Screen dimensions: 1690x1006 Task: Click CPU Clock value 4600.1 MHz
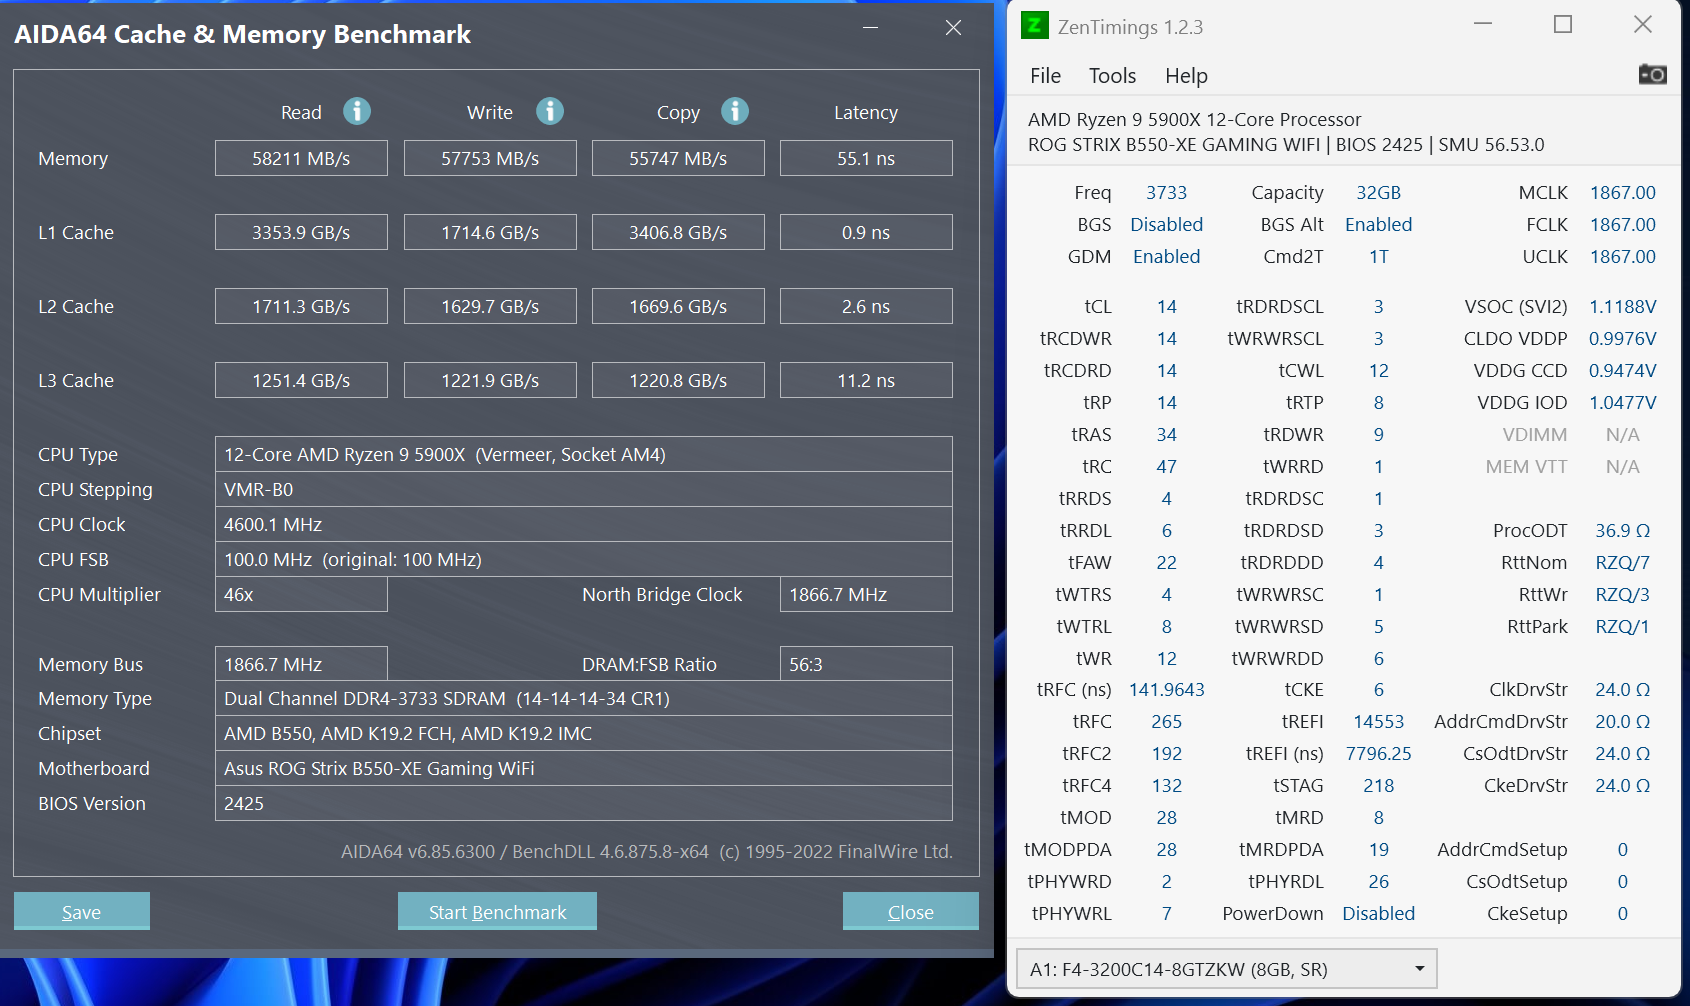click(x=584, y=524)
